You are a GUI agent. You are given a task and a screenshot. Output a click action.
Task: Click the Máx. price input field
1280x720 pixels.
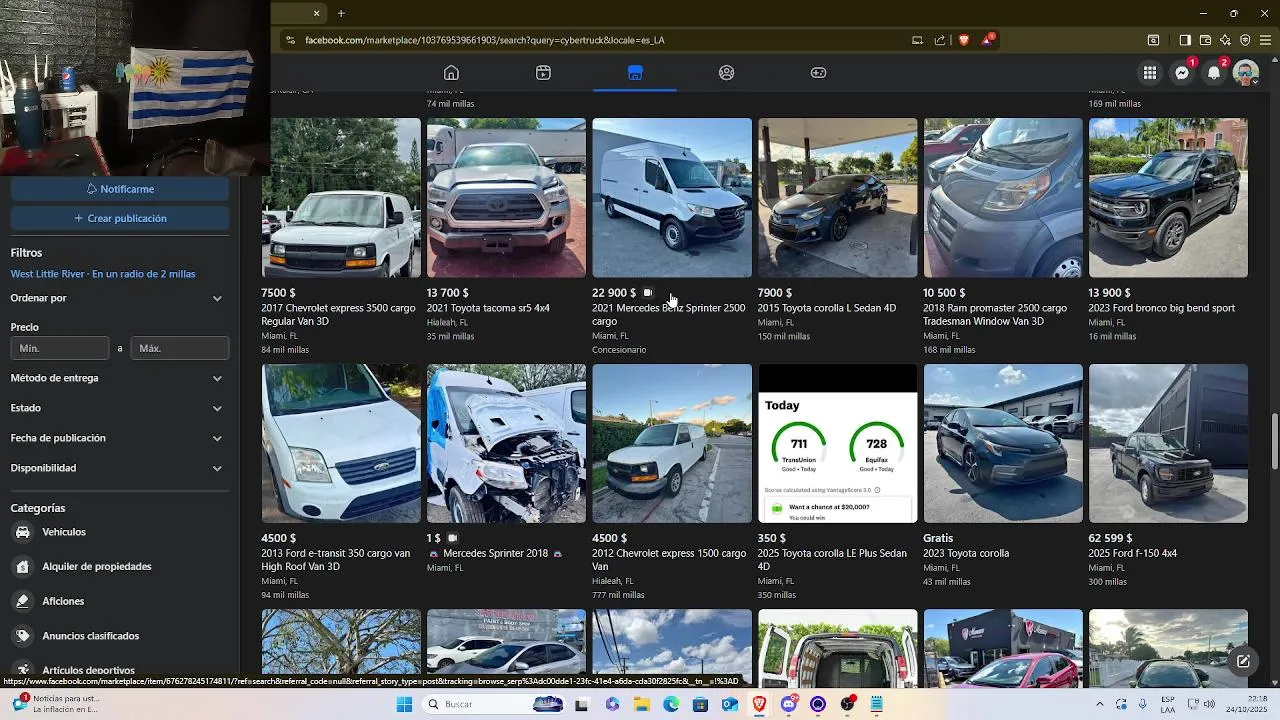point(180,348)
